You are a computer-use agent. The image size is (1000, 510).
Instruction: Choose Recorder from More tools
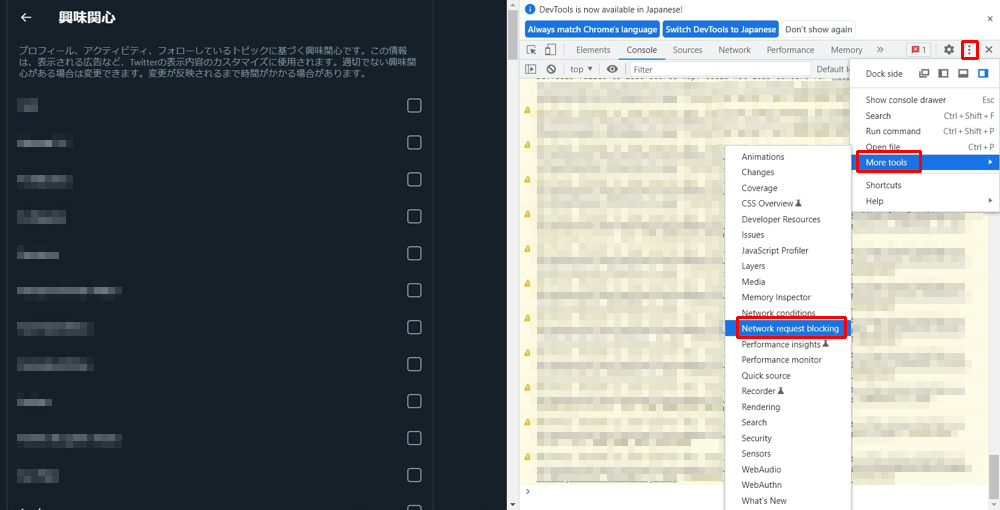point(788,391)
